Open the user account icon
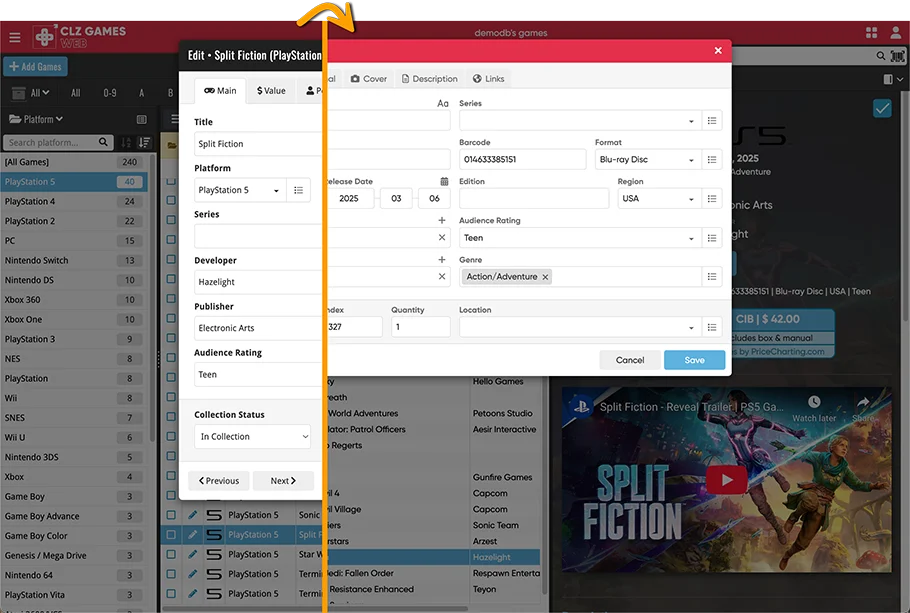Viewport: 910px width, 613px height. (x=895, y=33)
